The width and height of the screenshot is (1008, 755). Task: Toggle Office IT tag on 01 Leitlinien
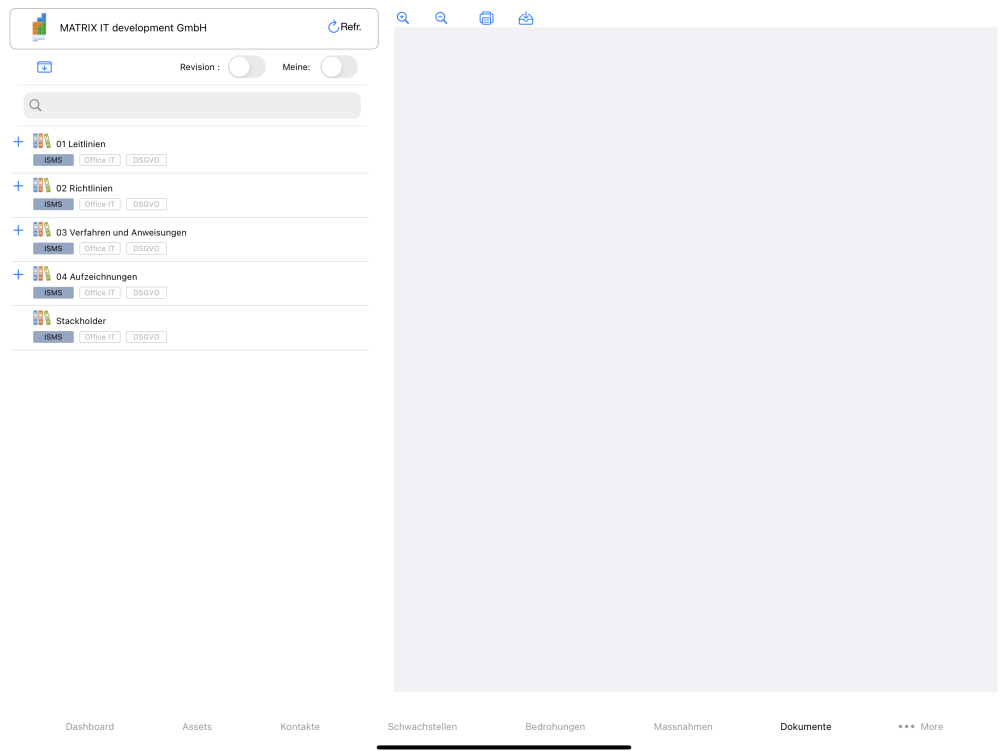coord(100,160)
